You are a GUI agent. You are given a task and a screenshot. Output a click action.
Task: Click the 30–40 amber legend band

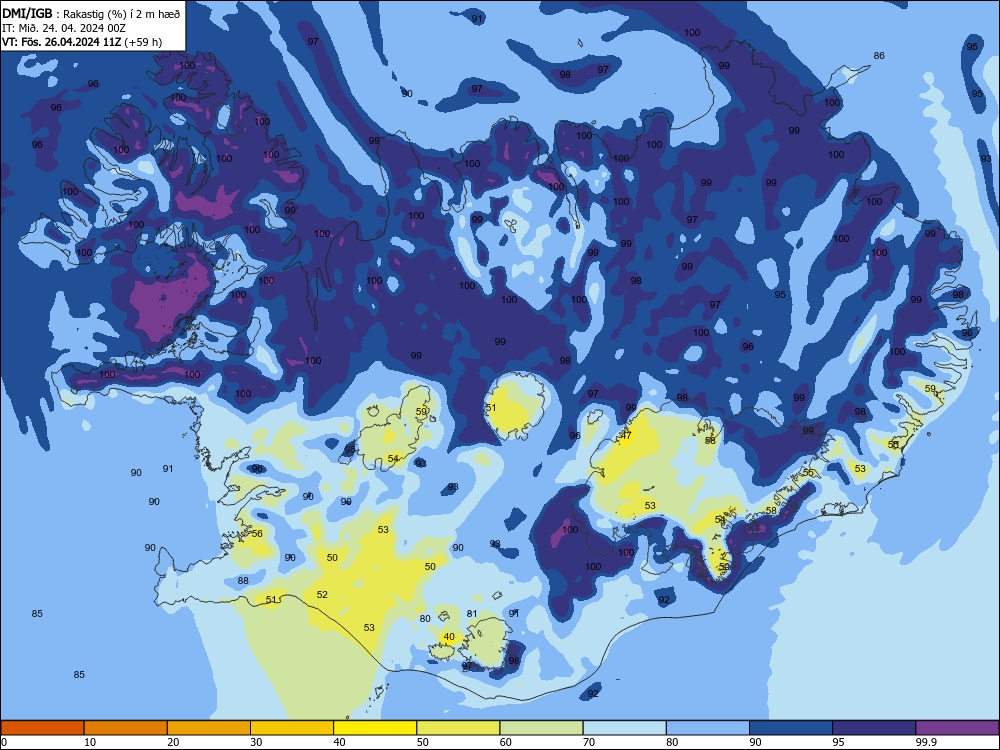pyautogui.click(x=292, y=728)
